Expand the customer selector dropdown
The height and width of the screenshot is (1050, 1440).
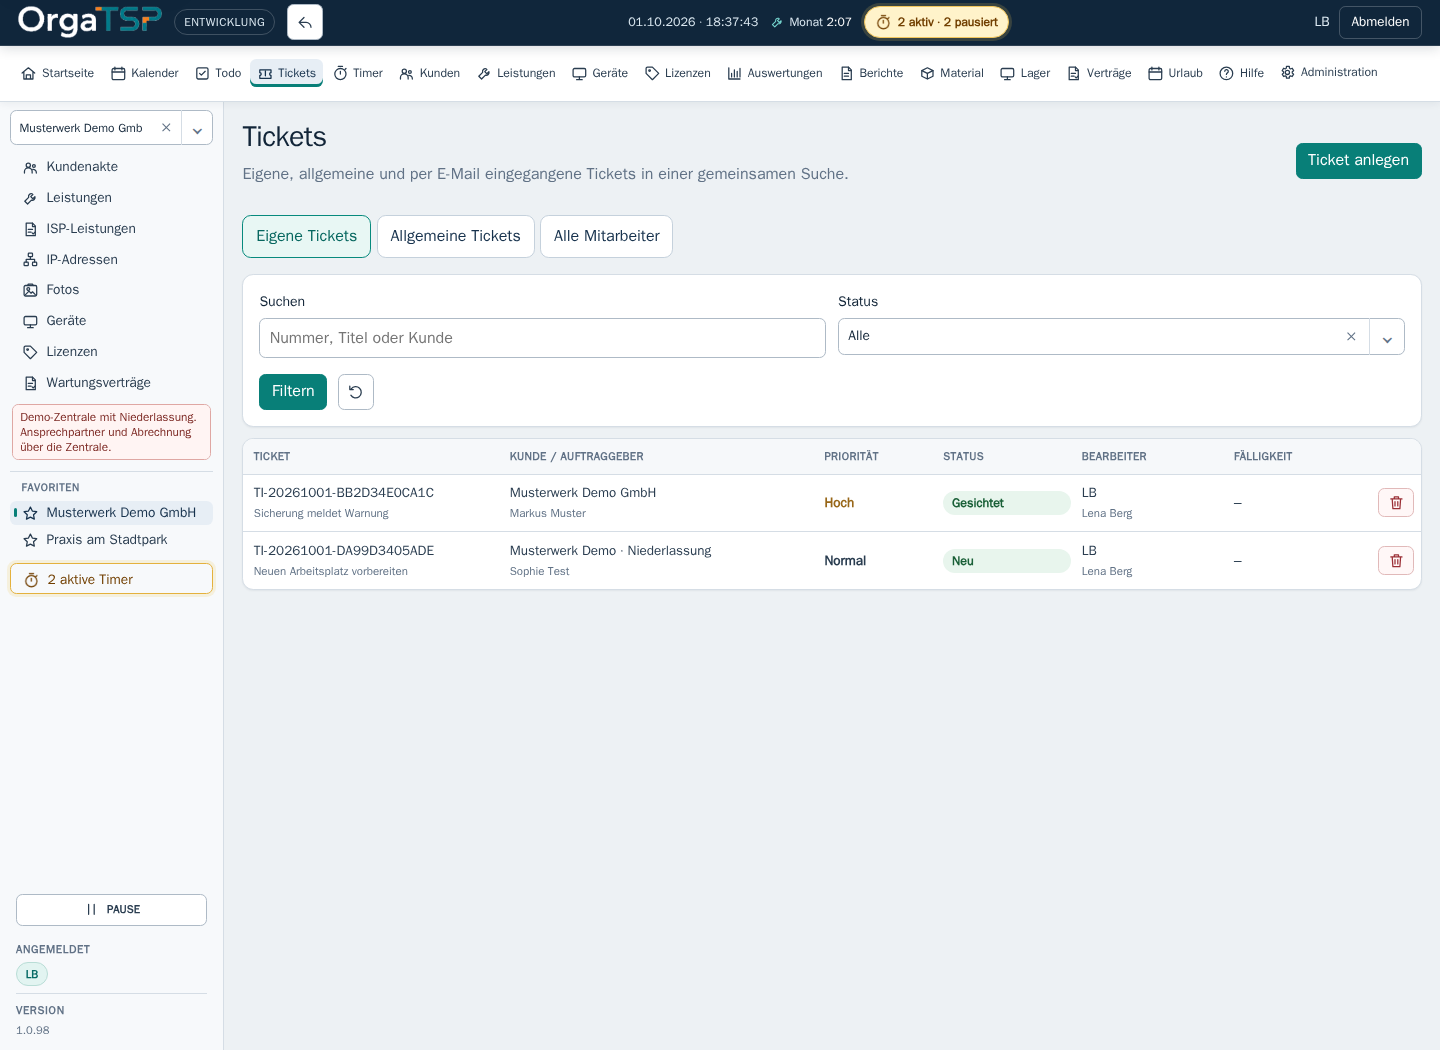(x=197, y=129)
